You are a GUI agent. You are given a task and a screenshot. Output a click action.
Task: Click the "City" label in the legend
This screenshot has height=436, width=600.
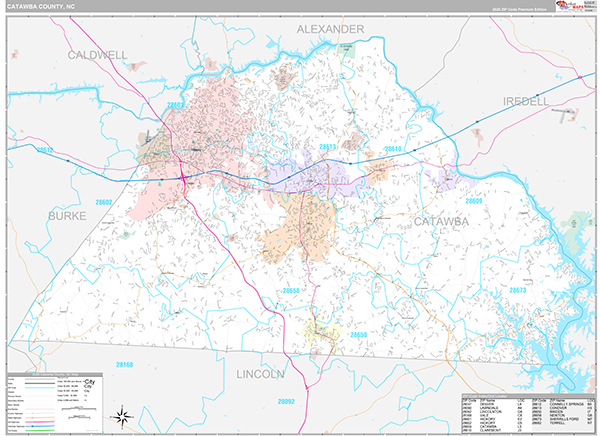[90, 382]
